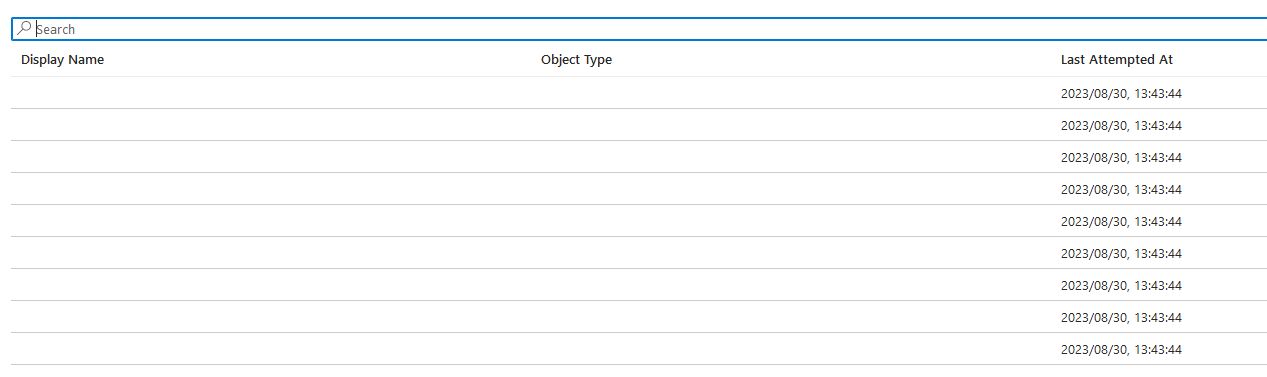Select the third row's Last Attempted timestamp

coord(1121,158)
